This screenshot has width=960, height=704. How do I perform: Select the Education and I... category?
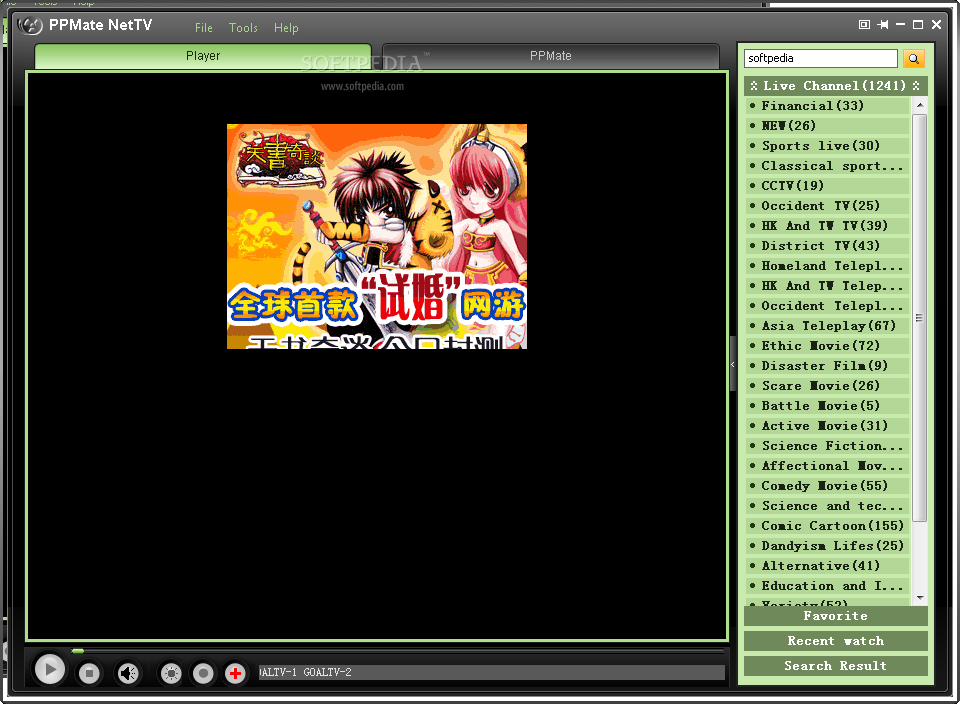click(828, 586)
